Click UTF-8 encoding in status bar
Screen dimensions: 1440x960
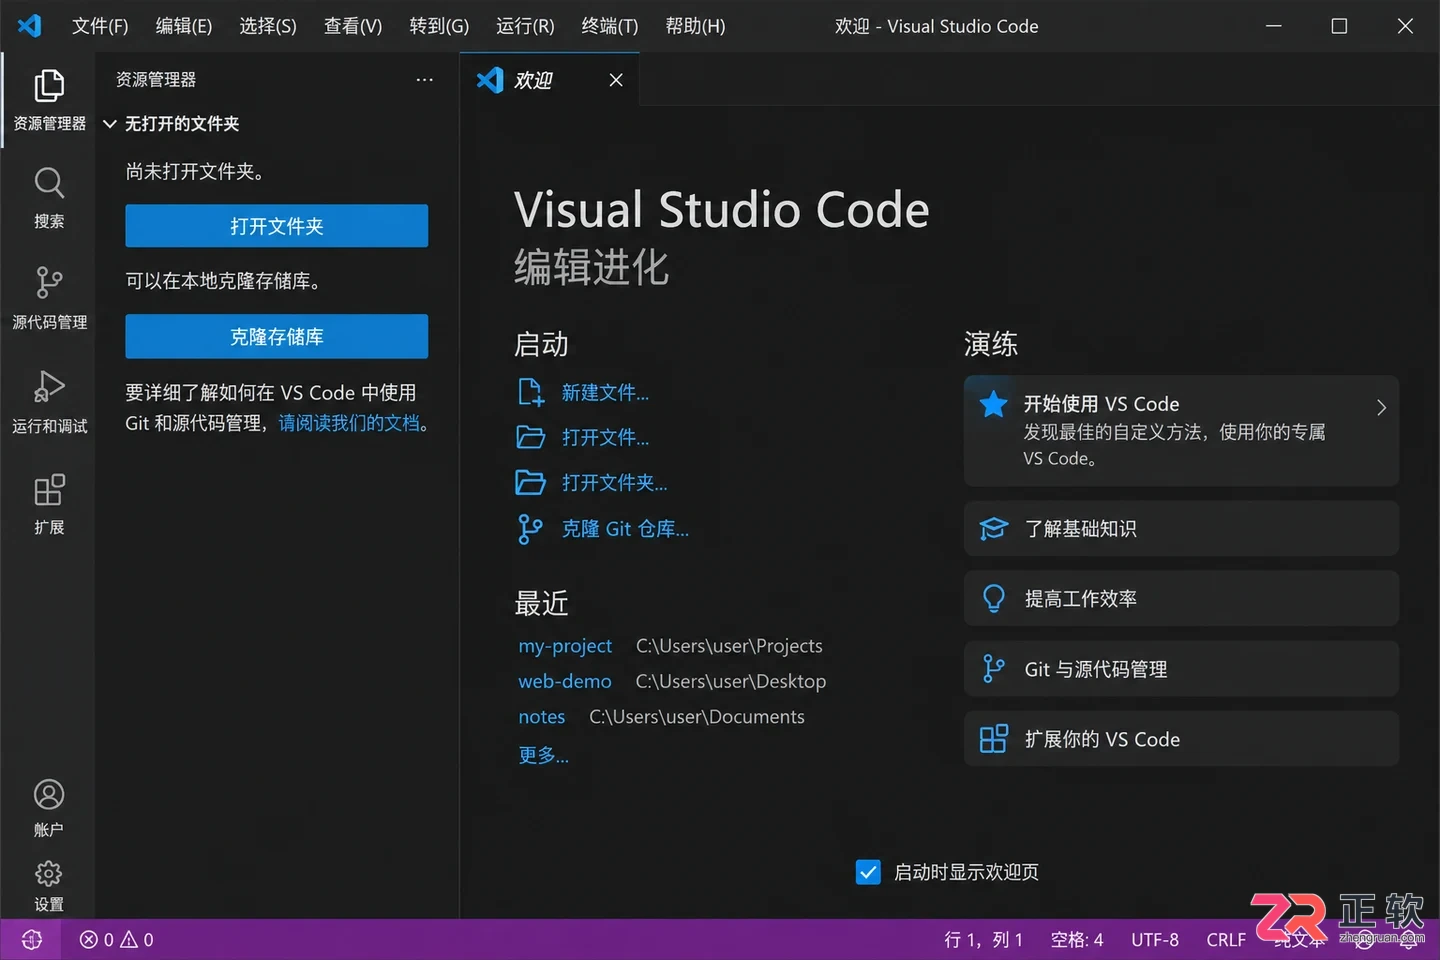[1155, 940]
